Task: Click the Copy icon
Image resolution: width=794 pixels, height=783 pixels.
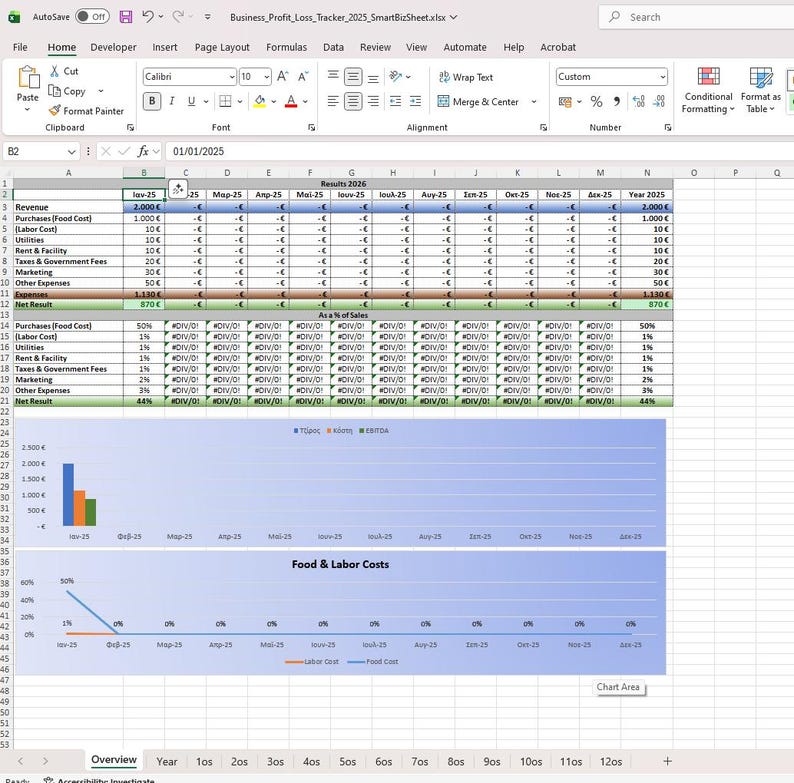Action: (x=54, y=91)
